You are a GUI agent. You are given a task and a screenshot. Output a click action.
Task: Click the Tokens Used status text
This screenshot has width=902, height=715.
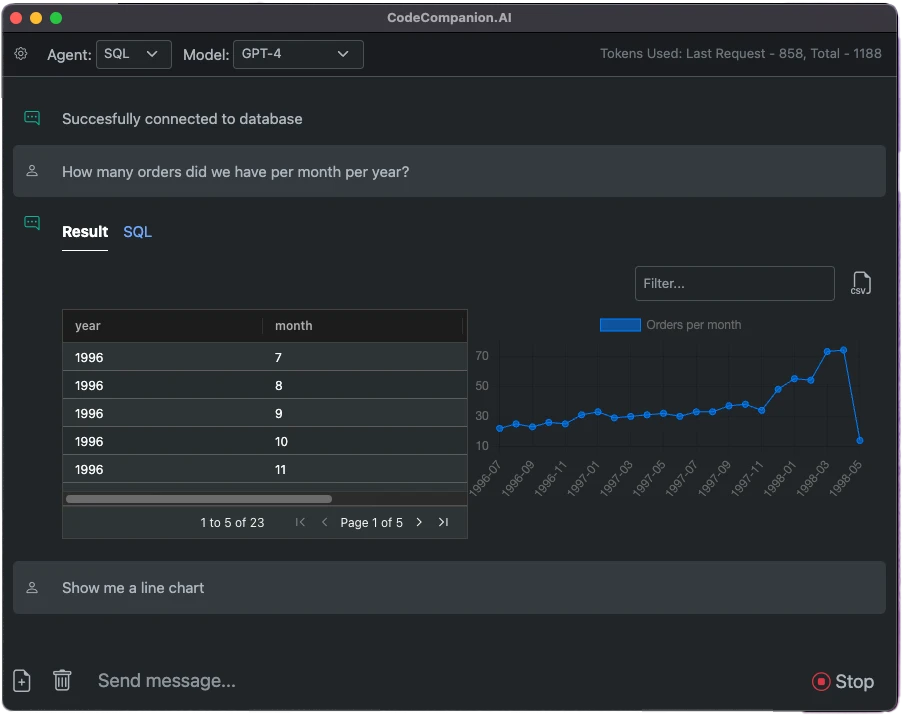coord(740,53)
